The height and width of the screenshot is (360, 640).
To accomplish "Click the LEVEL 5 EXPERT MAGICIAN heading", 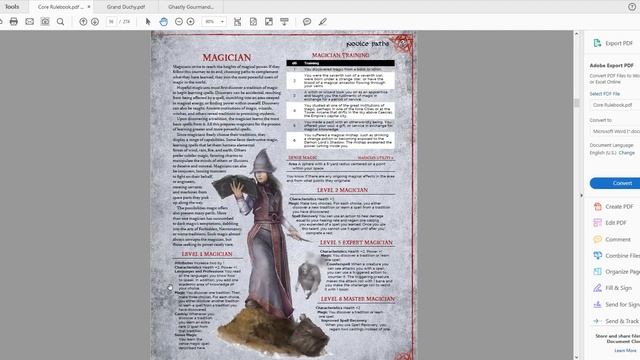I will click(356, 242).
